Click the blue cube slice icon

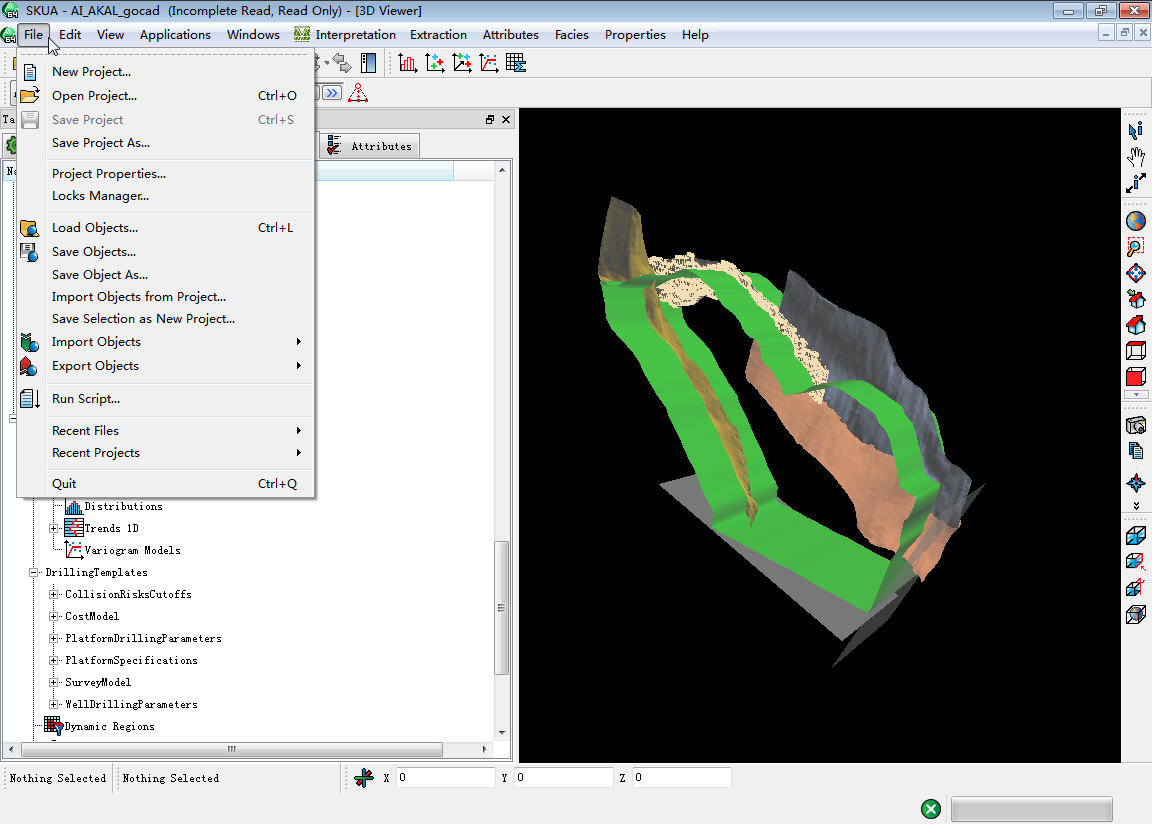tap(1136, 535)
